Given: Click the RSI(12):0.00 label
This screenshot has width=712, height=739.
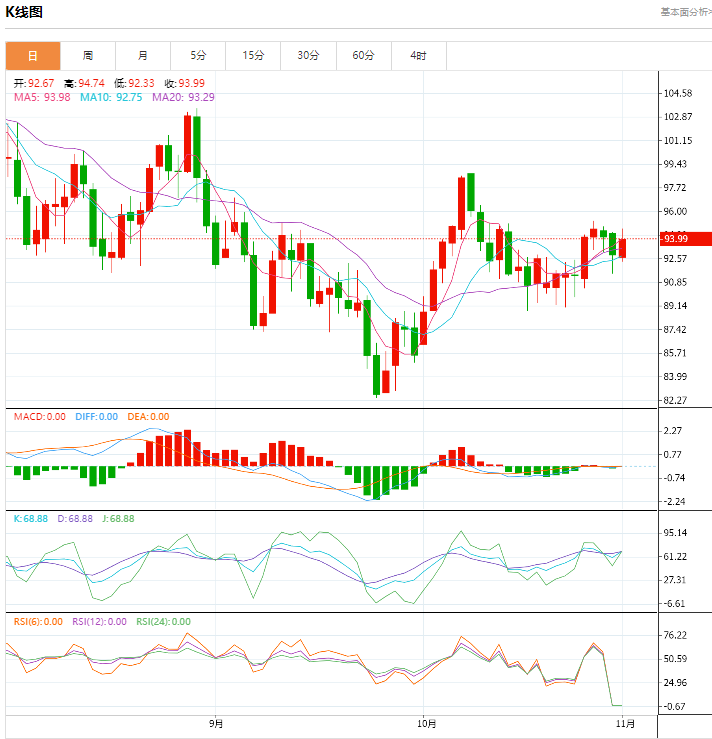Looking at the screenshot, I should coord(99,622).
